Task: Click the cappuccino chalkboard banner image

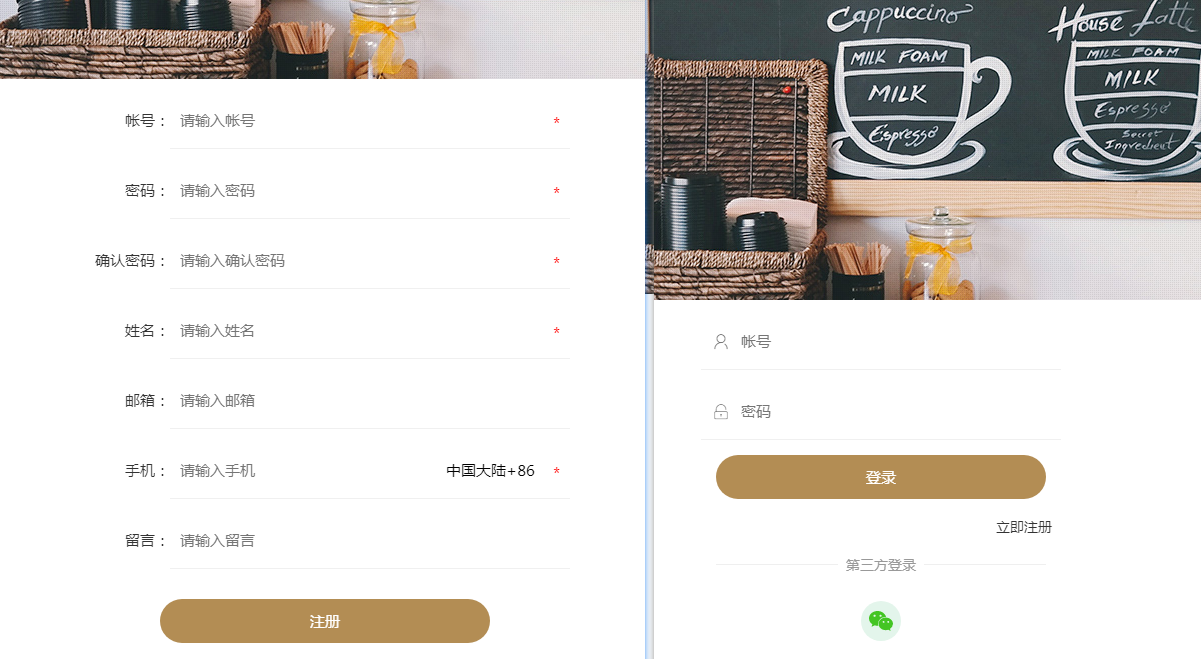Action: [924, 150]
